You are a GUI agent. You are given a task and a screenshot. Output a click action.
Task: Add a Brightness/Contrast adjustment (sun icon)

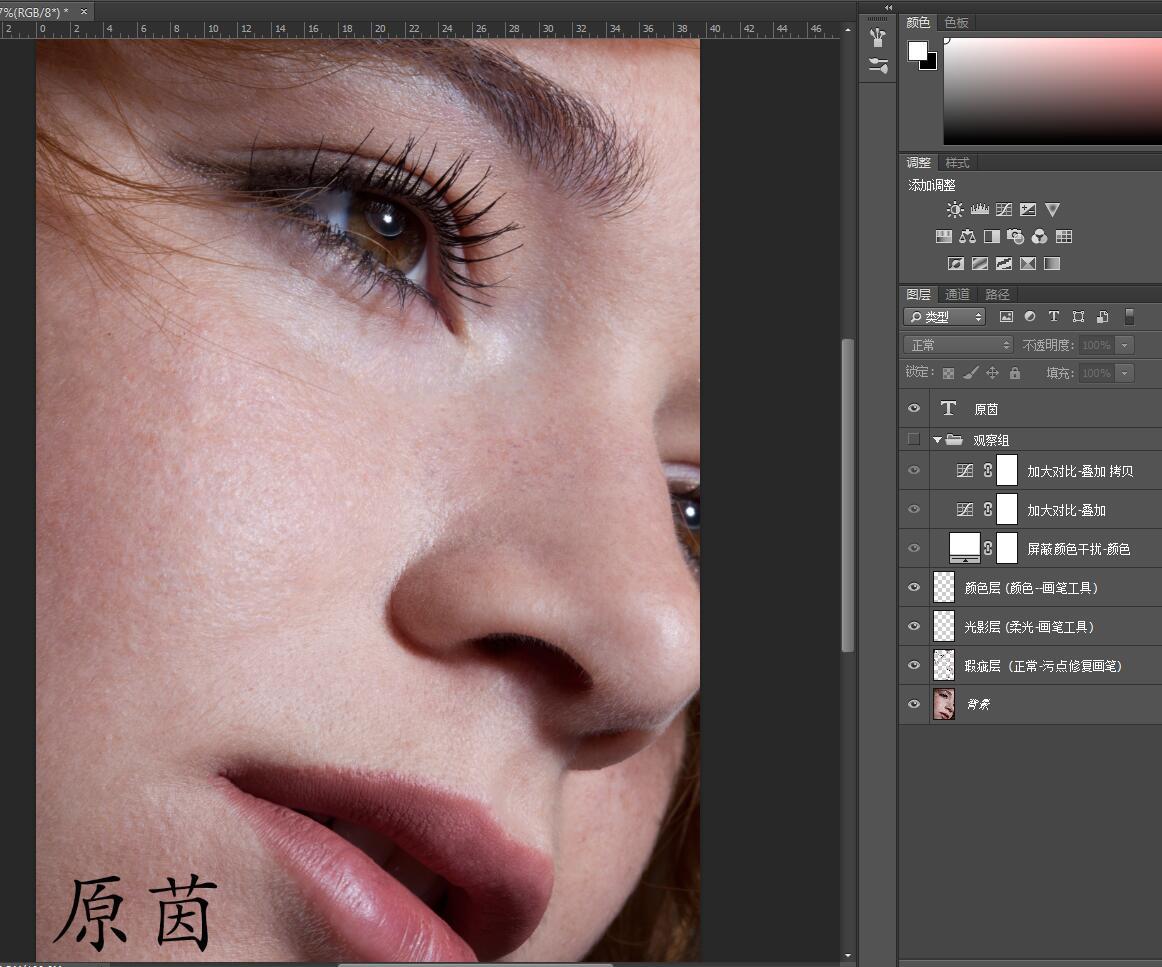(955, 210)
